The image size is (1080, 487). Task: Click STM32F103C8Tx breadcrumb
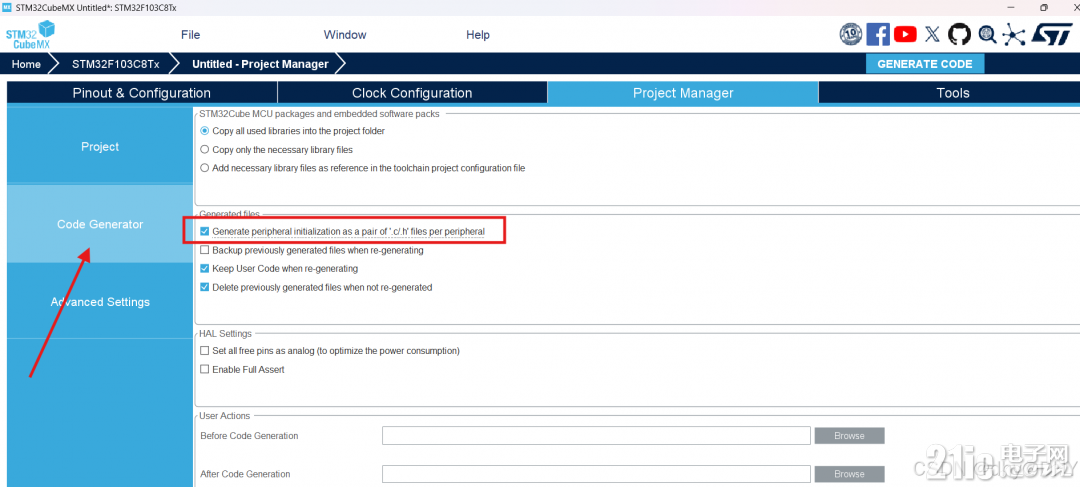click(115, 64)
